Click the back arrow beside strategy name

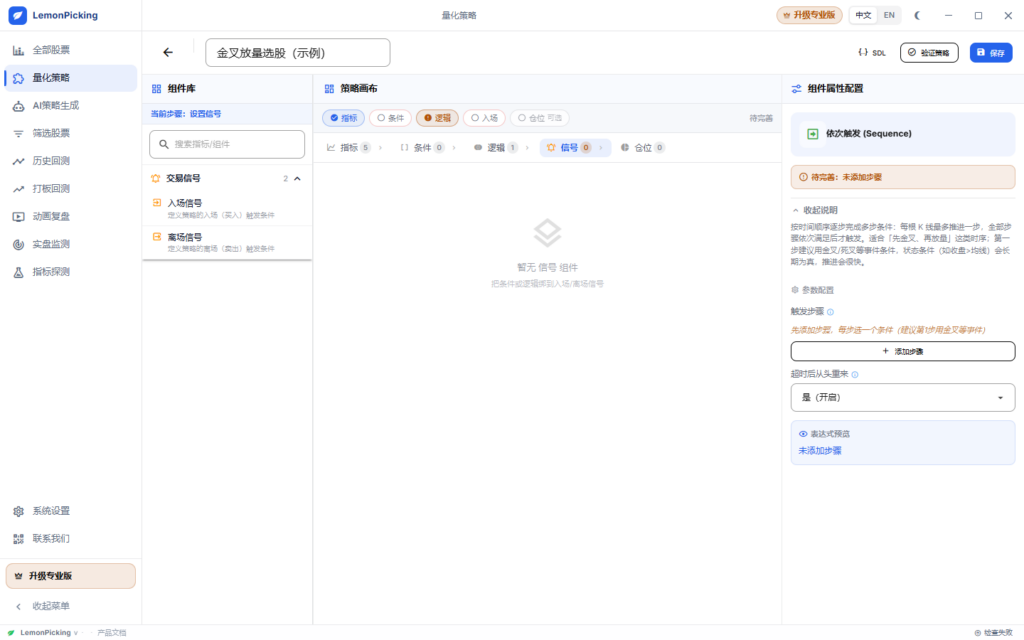pos(168,52)
